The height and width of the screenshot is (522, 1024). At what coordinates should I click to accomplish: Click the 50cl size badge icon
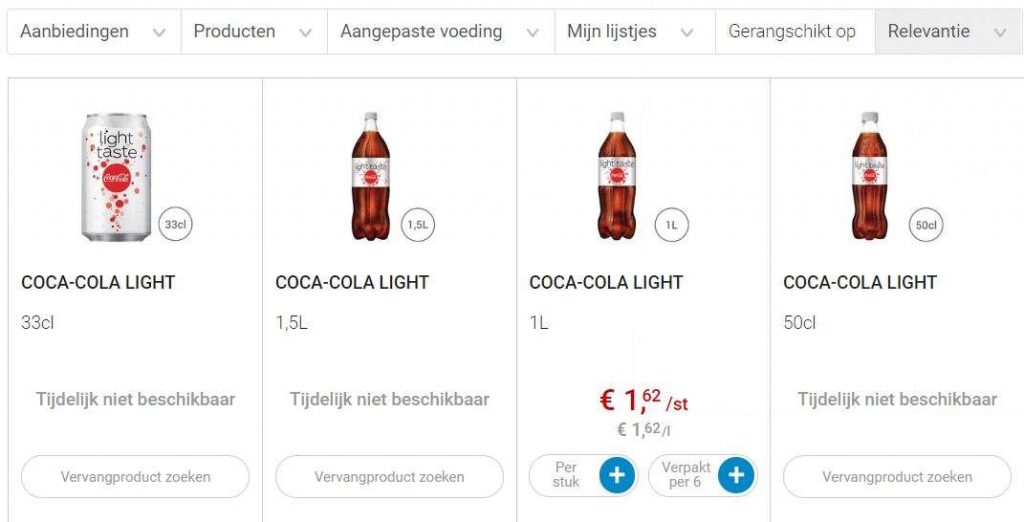(x=926, y=225)
